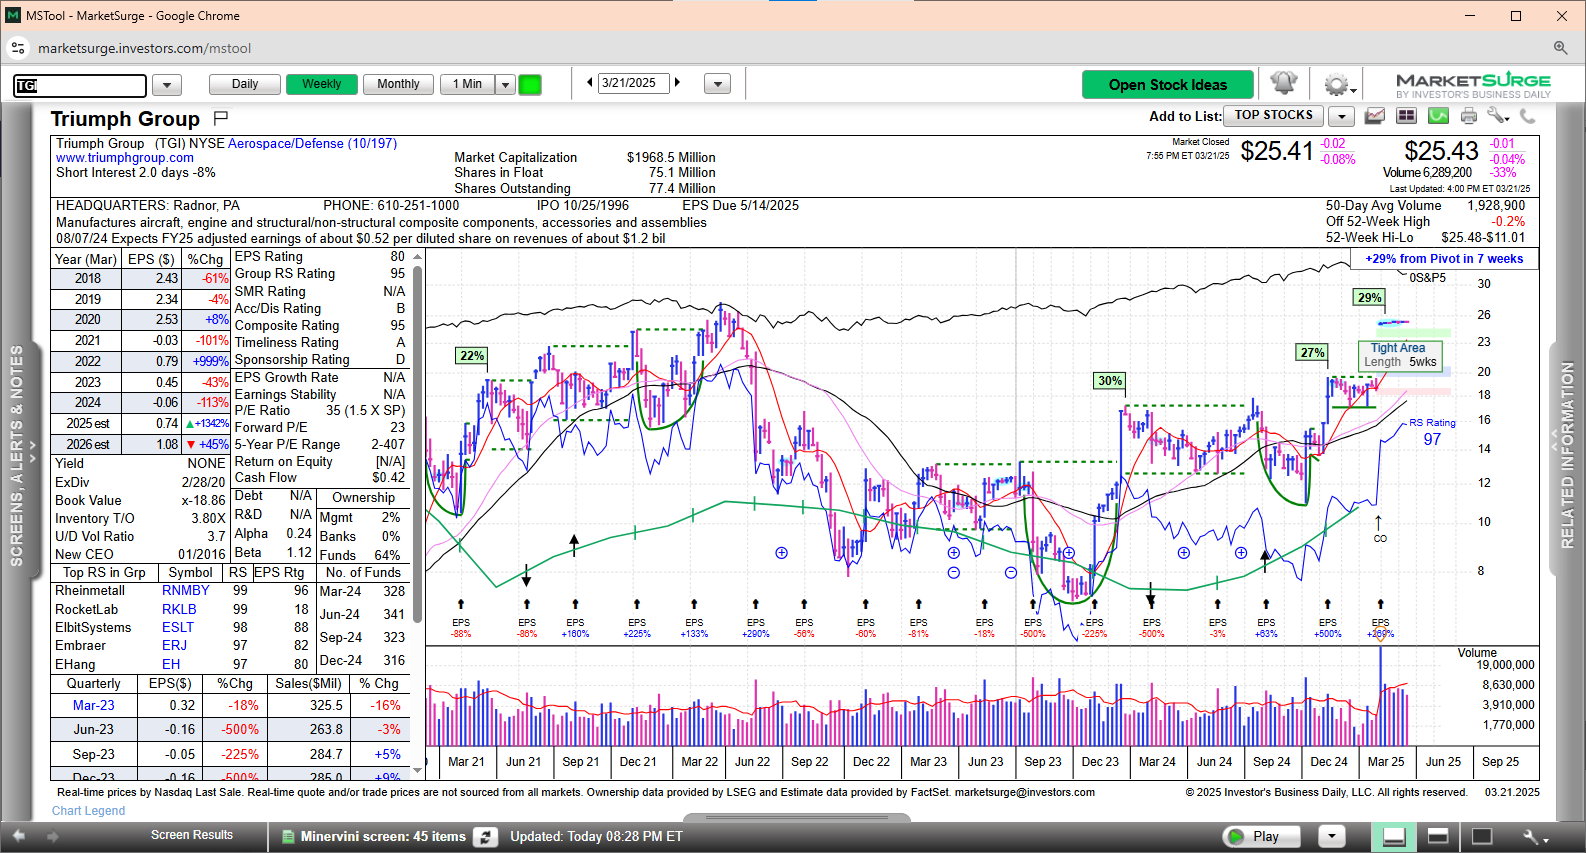
Task: Select the Minervini screen: 45 items tab
Action: tap(383, 837)
